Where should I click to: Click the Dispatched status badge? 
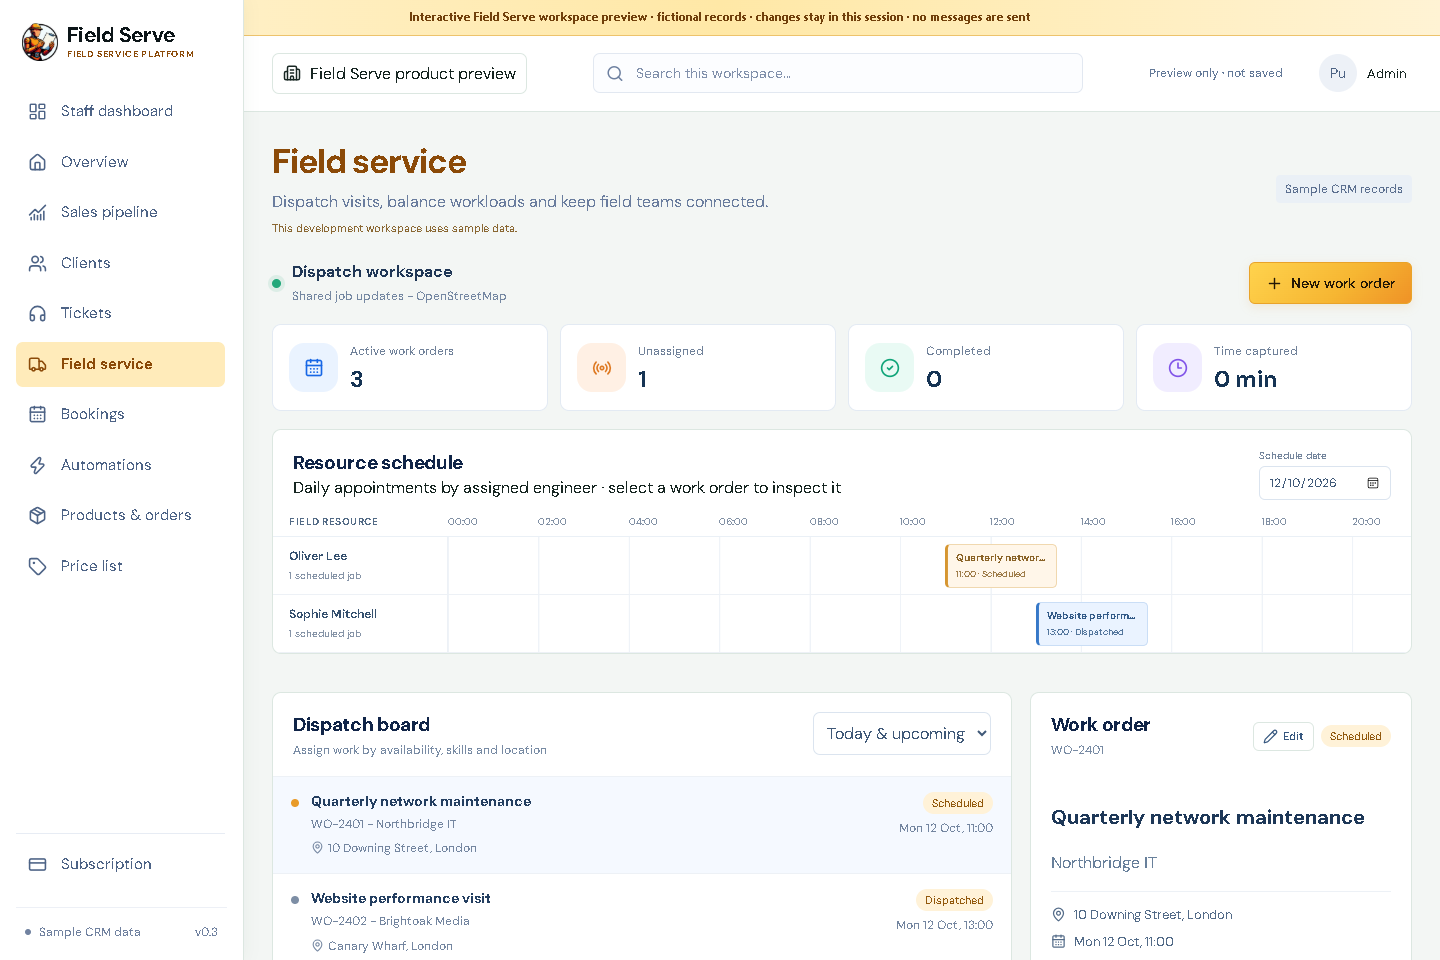(x=954, y=900)
